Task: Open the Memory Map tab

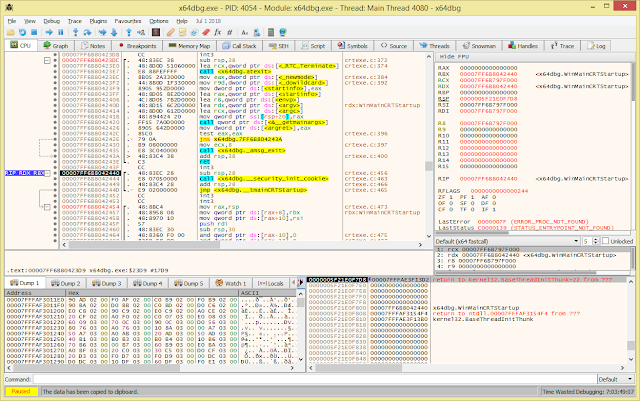Action: pyautogui.click(x=191, y=46)
